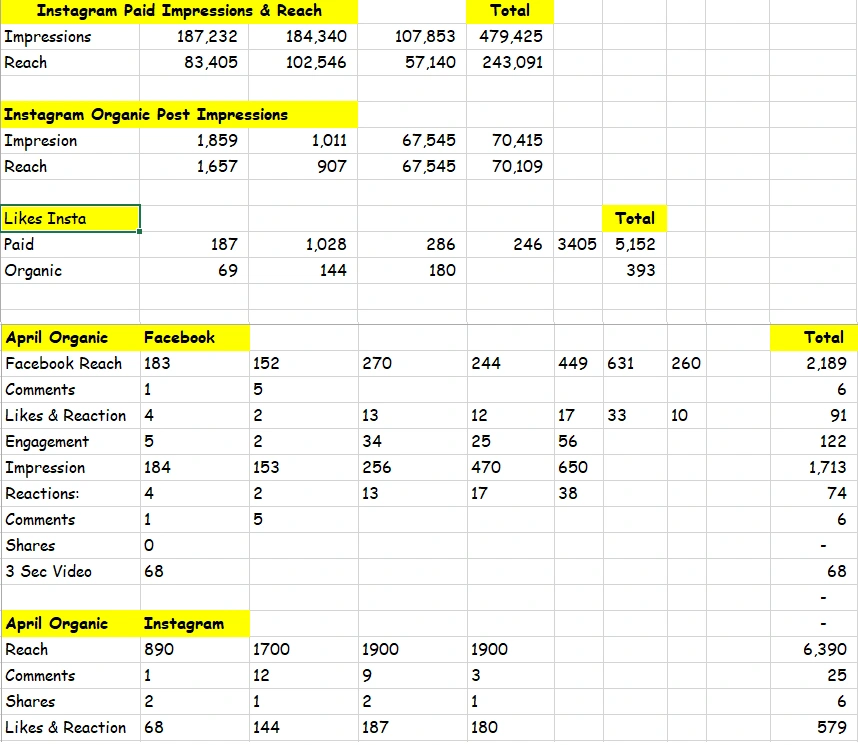
Task: Click the yellow 'Facebook' header cell
Action: click(x=195, y=338)
